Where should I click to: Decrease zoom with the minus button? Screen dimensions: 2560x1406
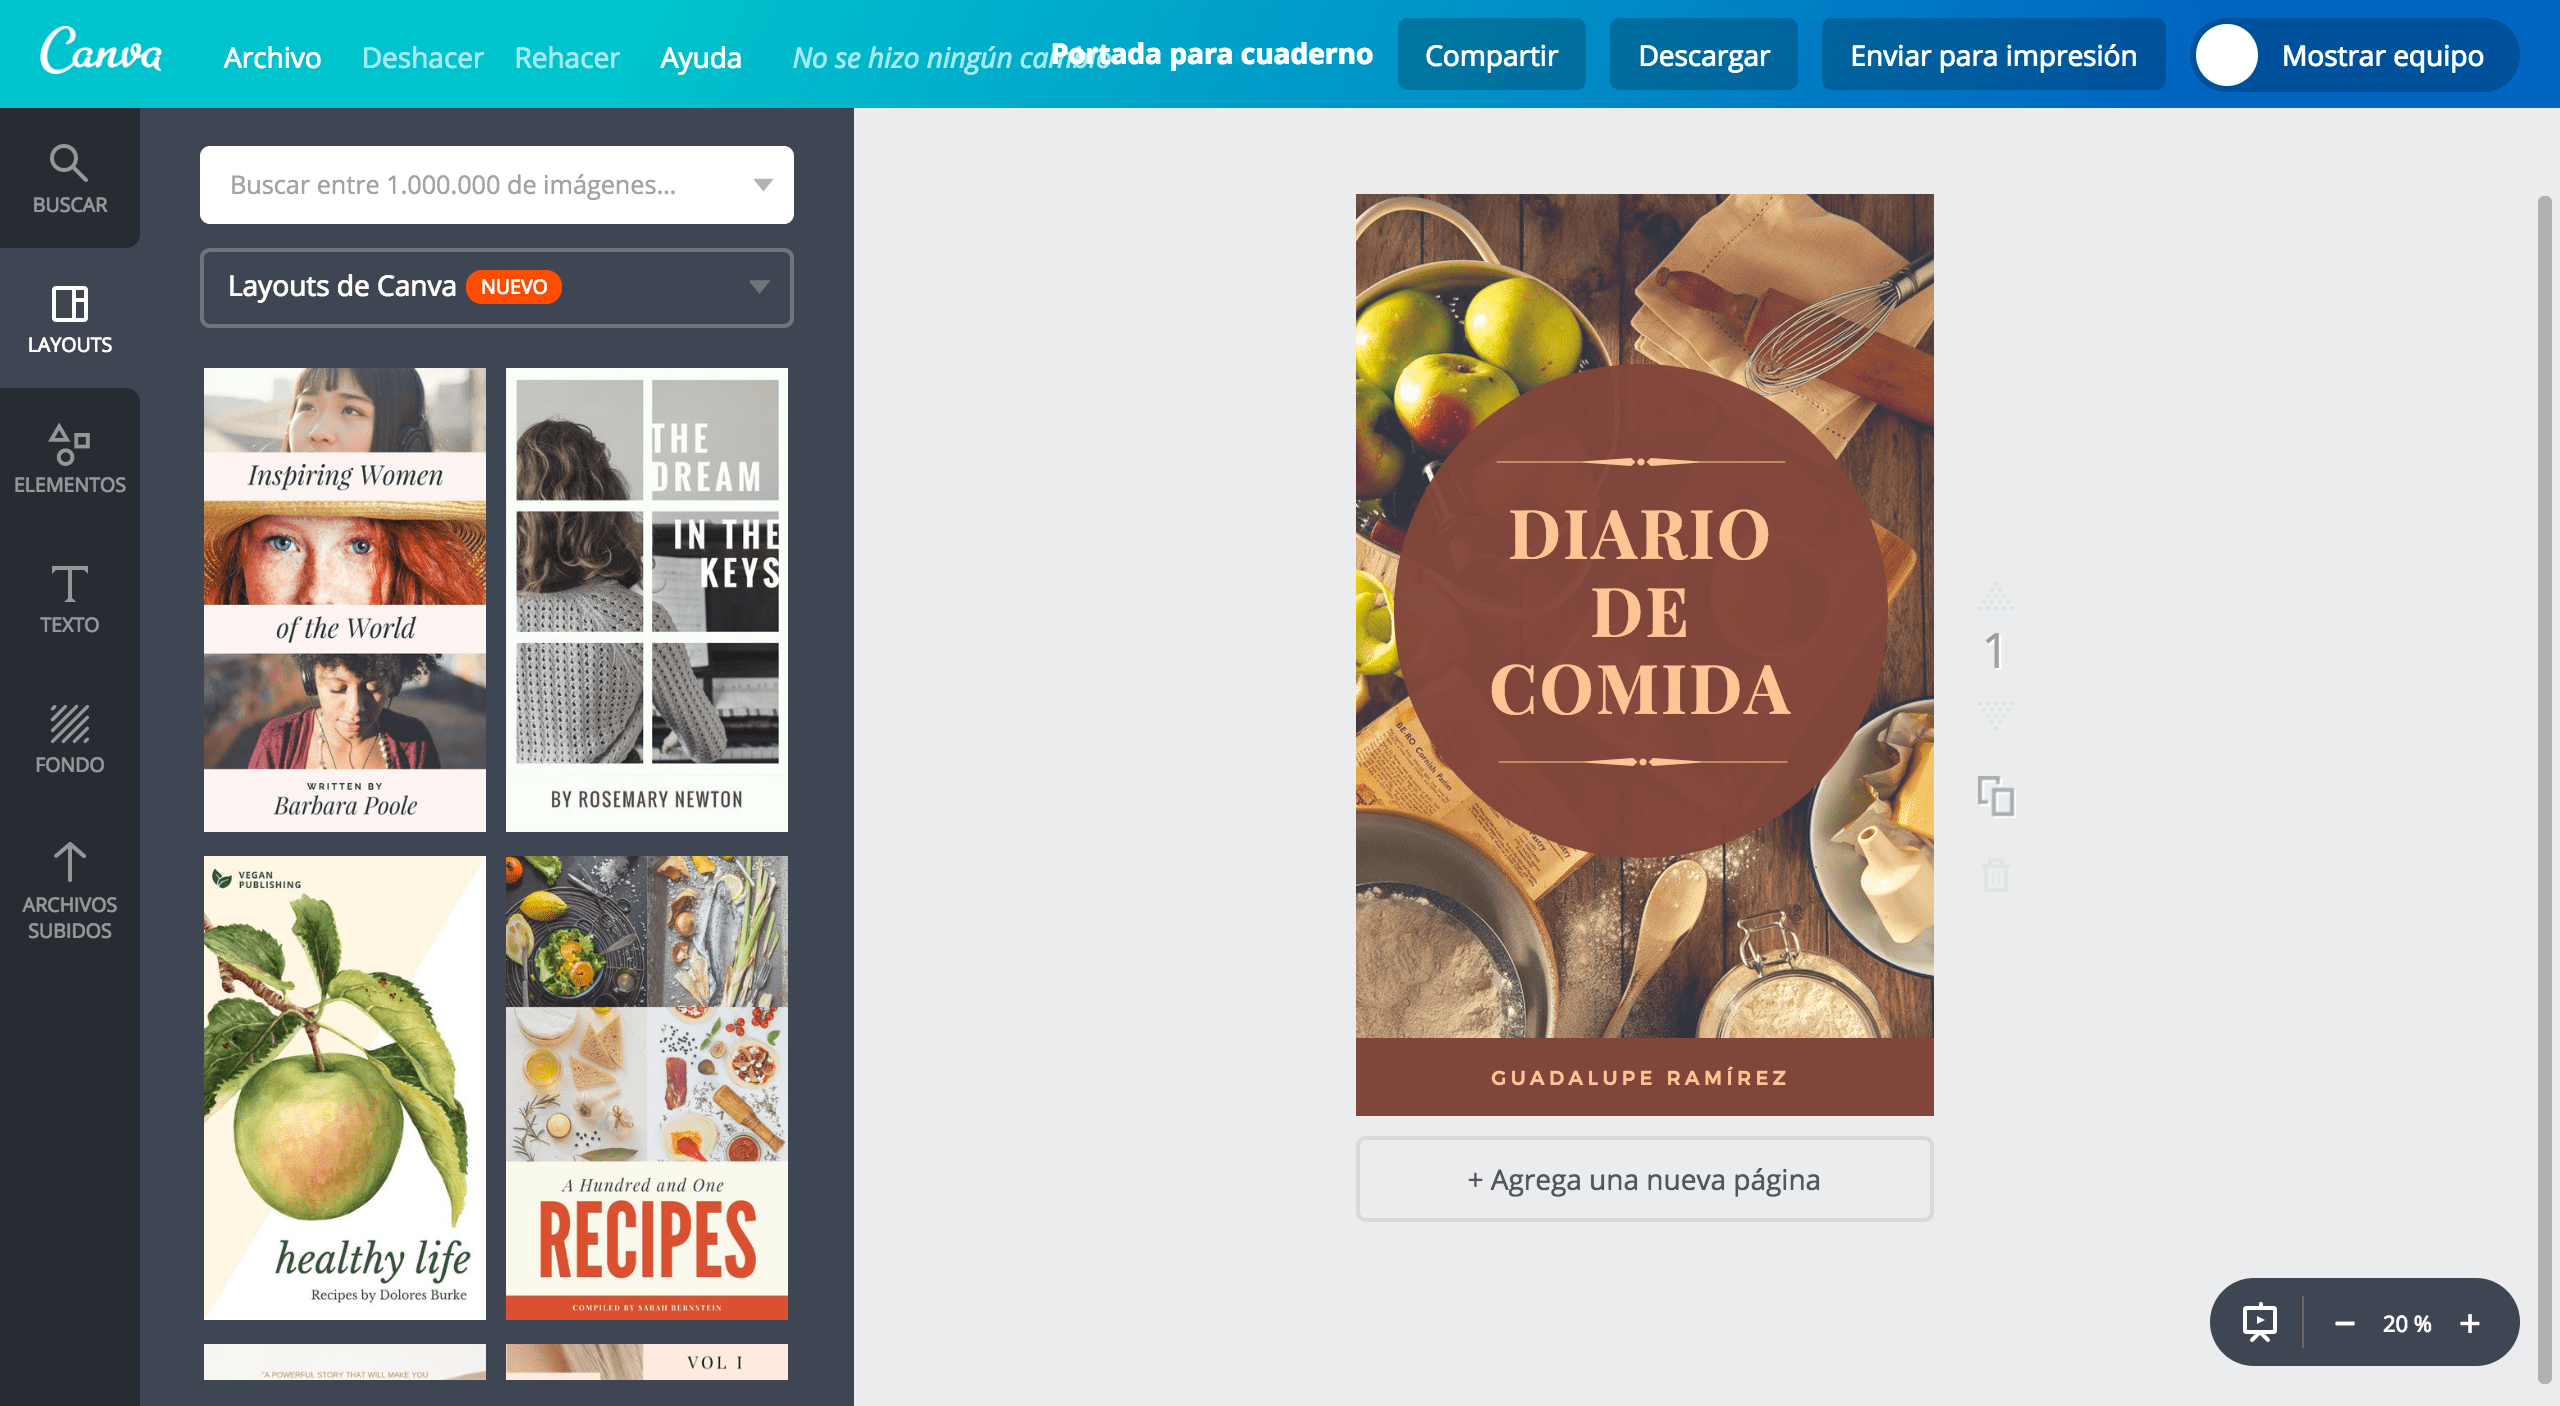[2344, 1323]
